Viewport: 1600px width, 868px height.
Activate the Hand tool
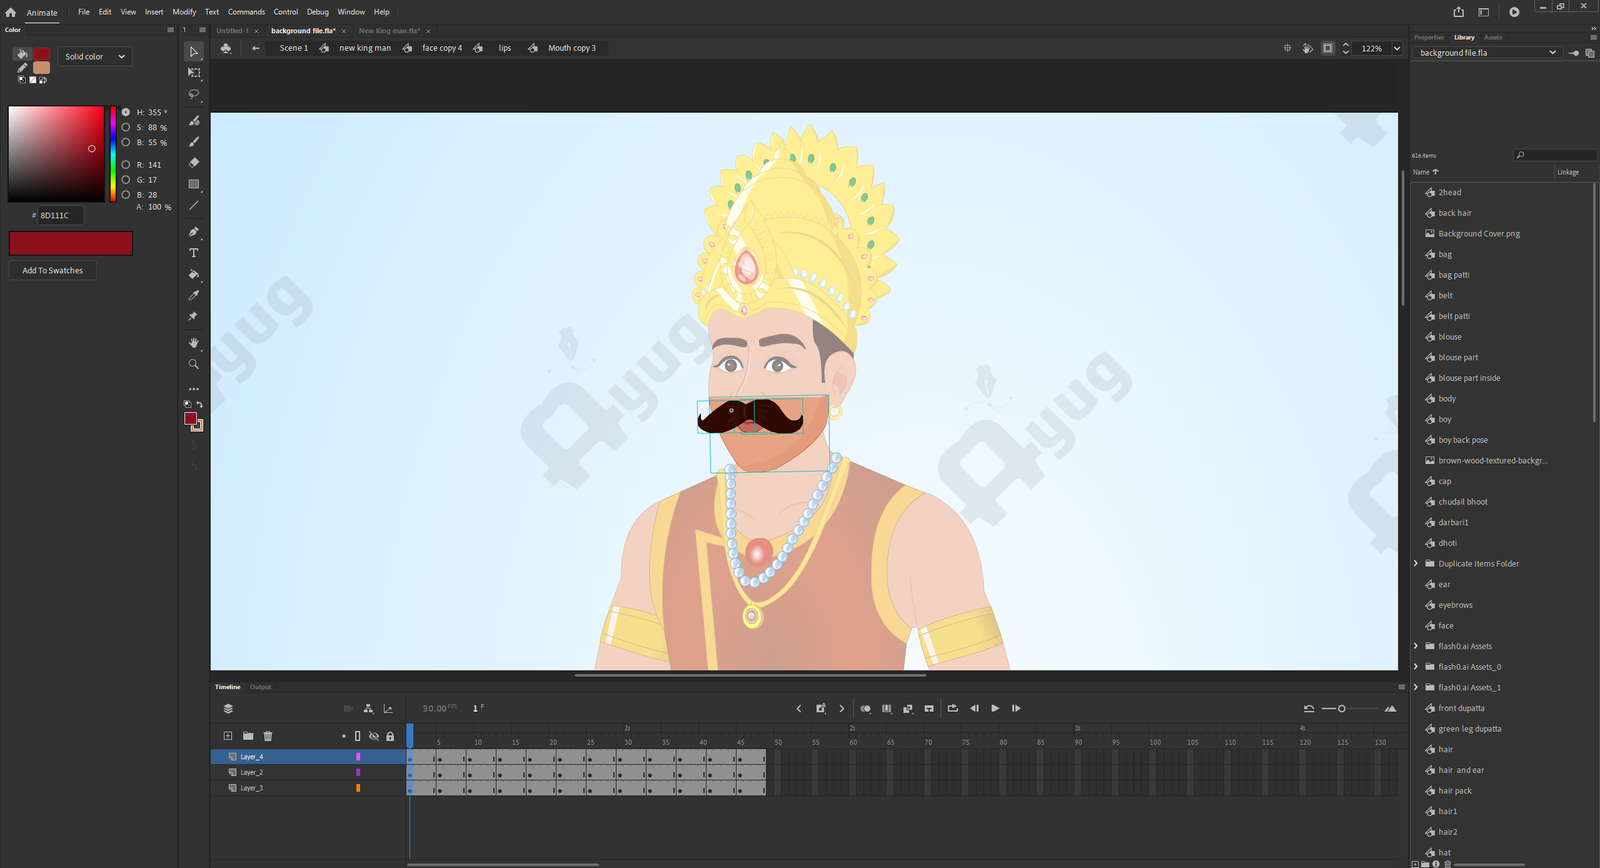pos(194,343)
